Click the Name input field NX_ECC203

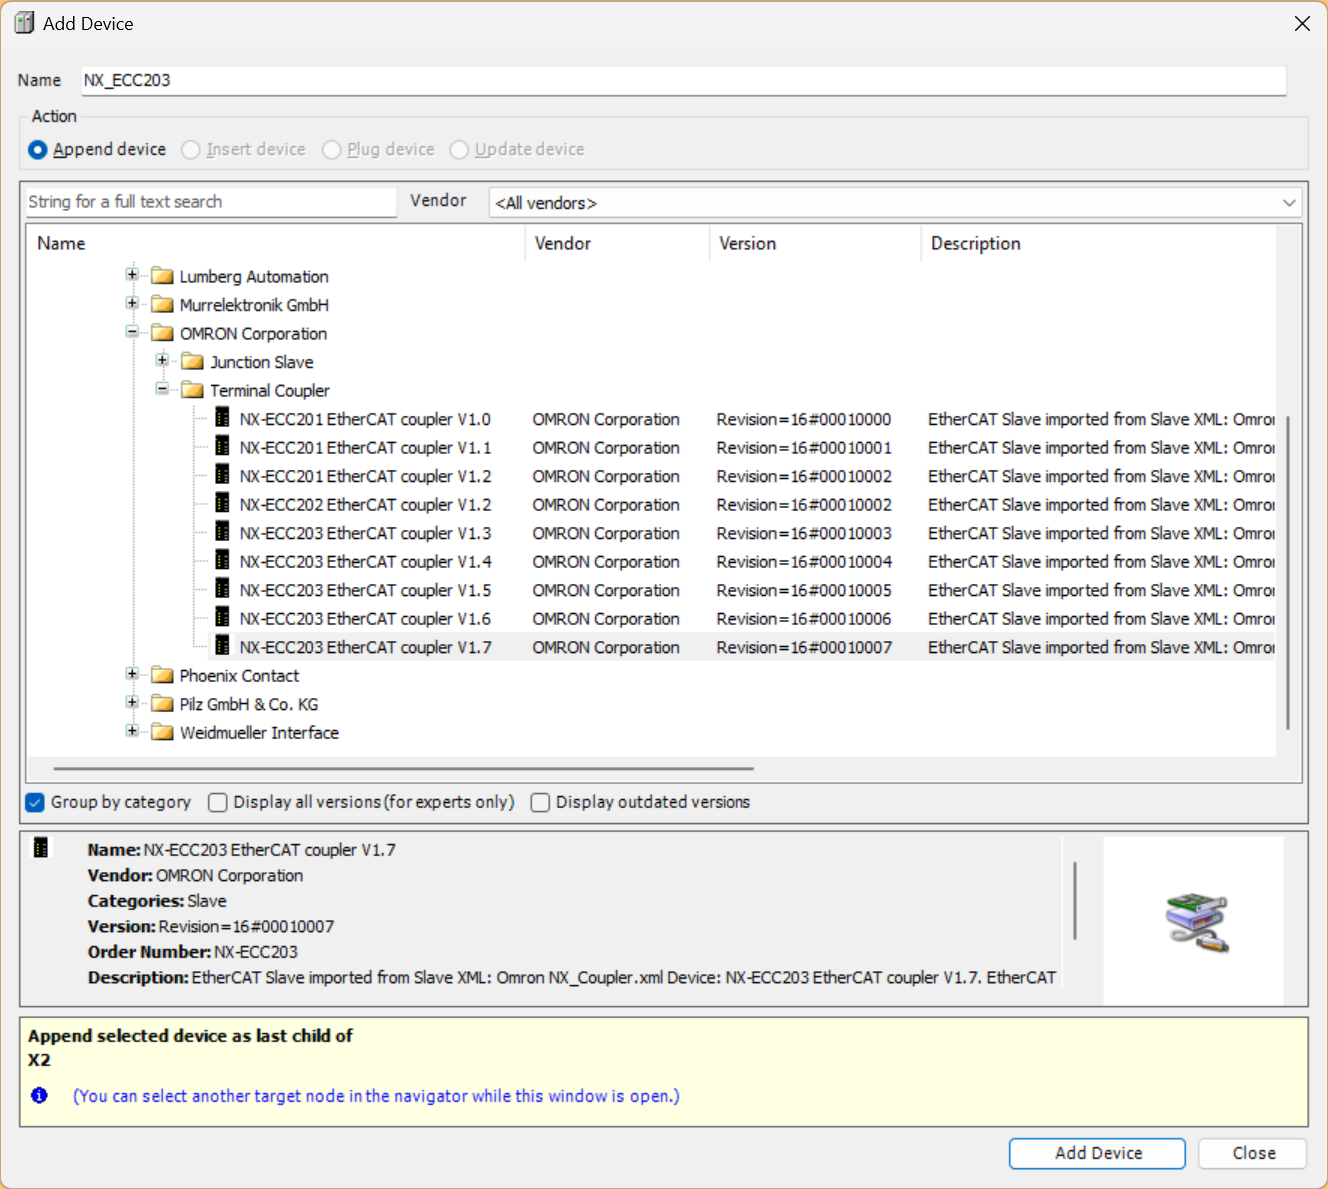pyautogui.click(x=683, y=80)
